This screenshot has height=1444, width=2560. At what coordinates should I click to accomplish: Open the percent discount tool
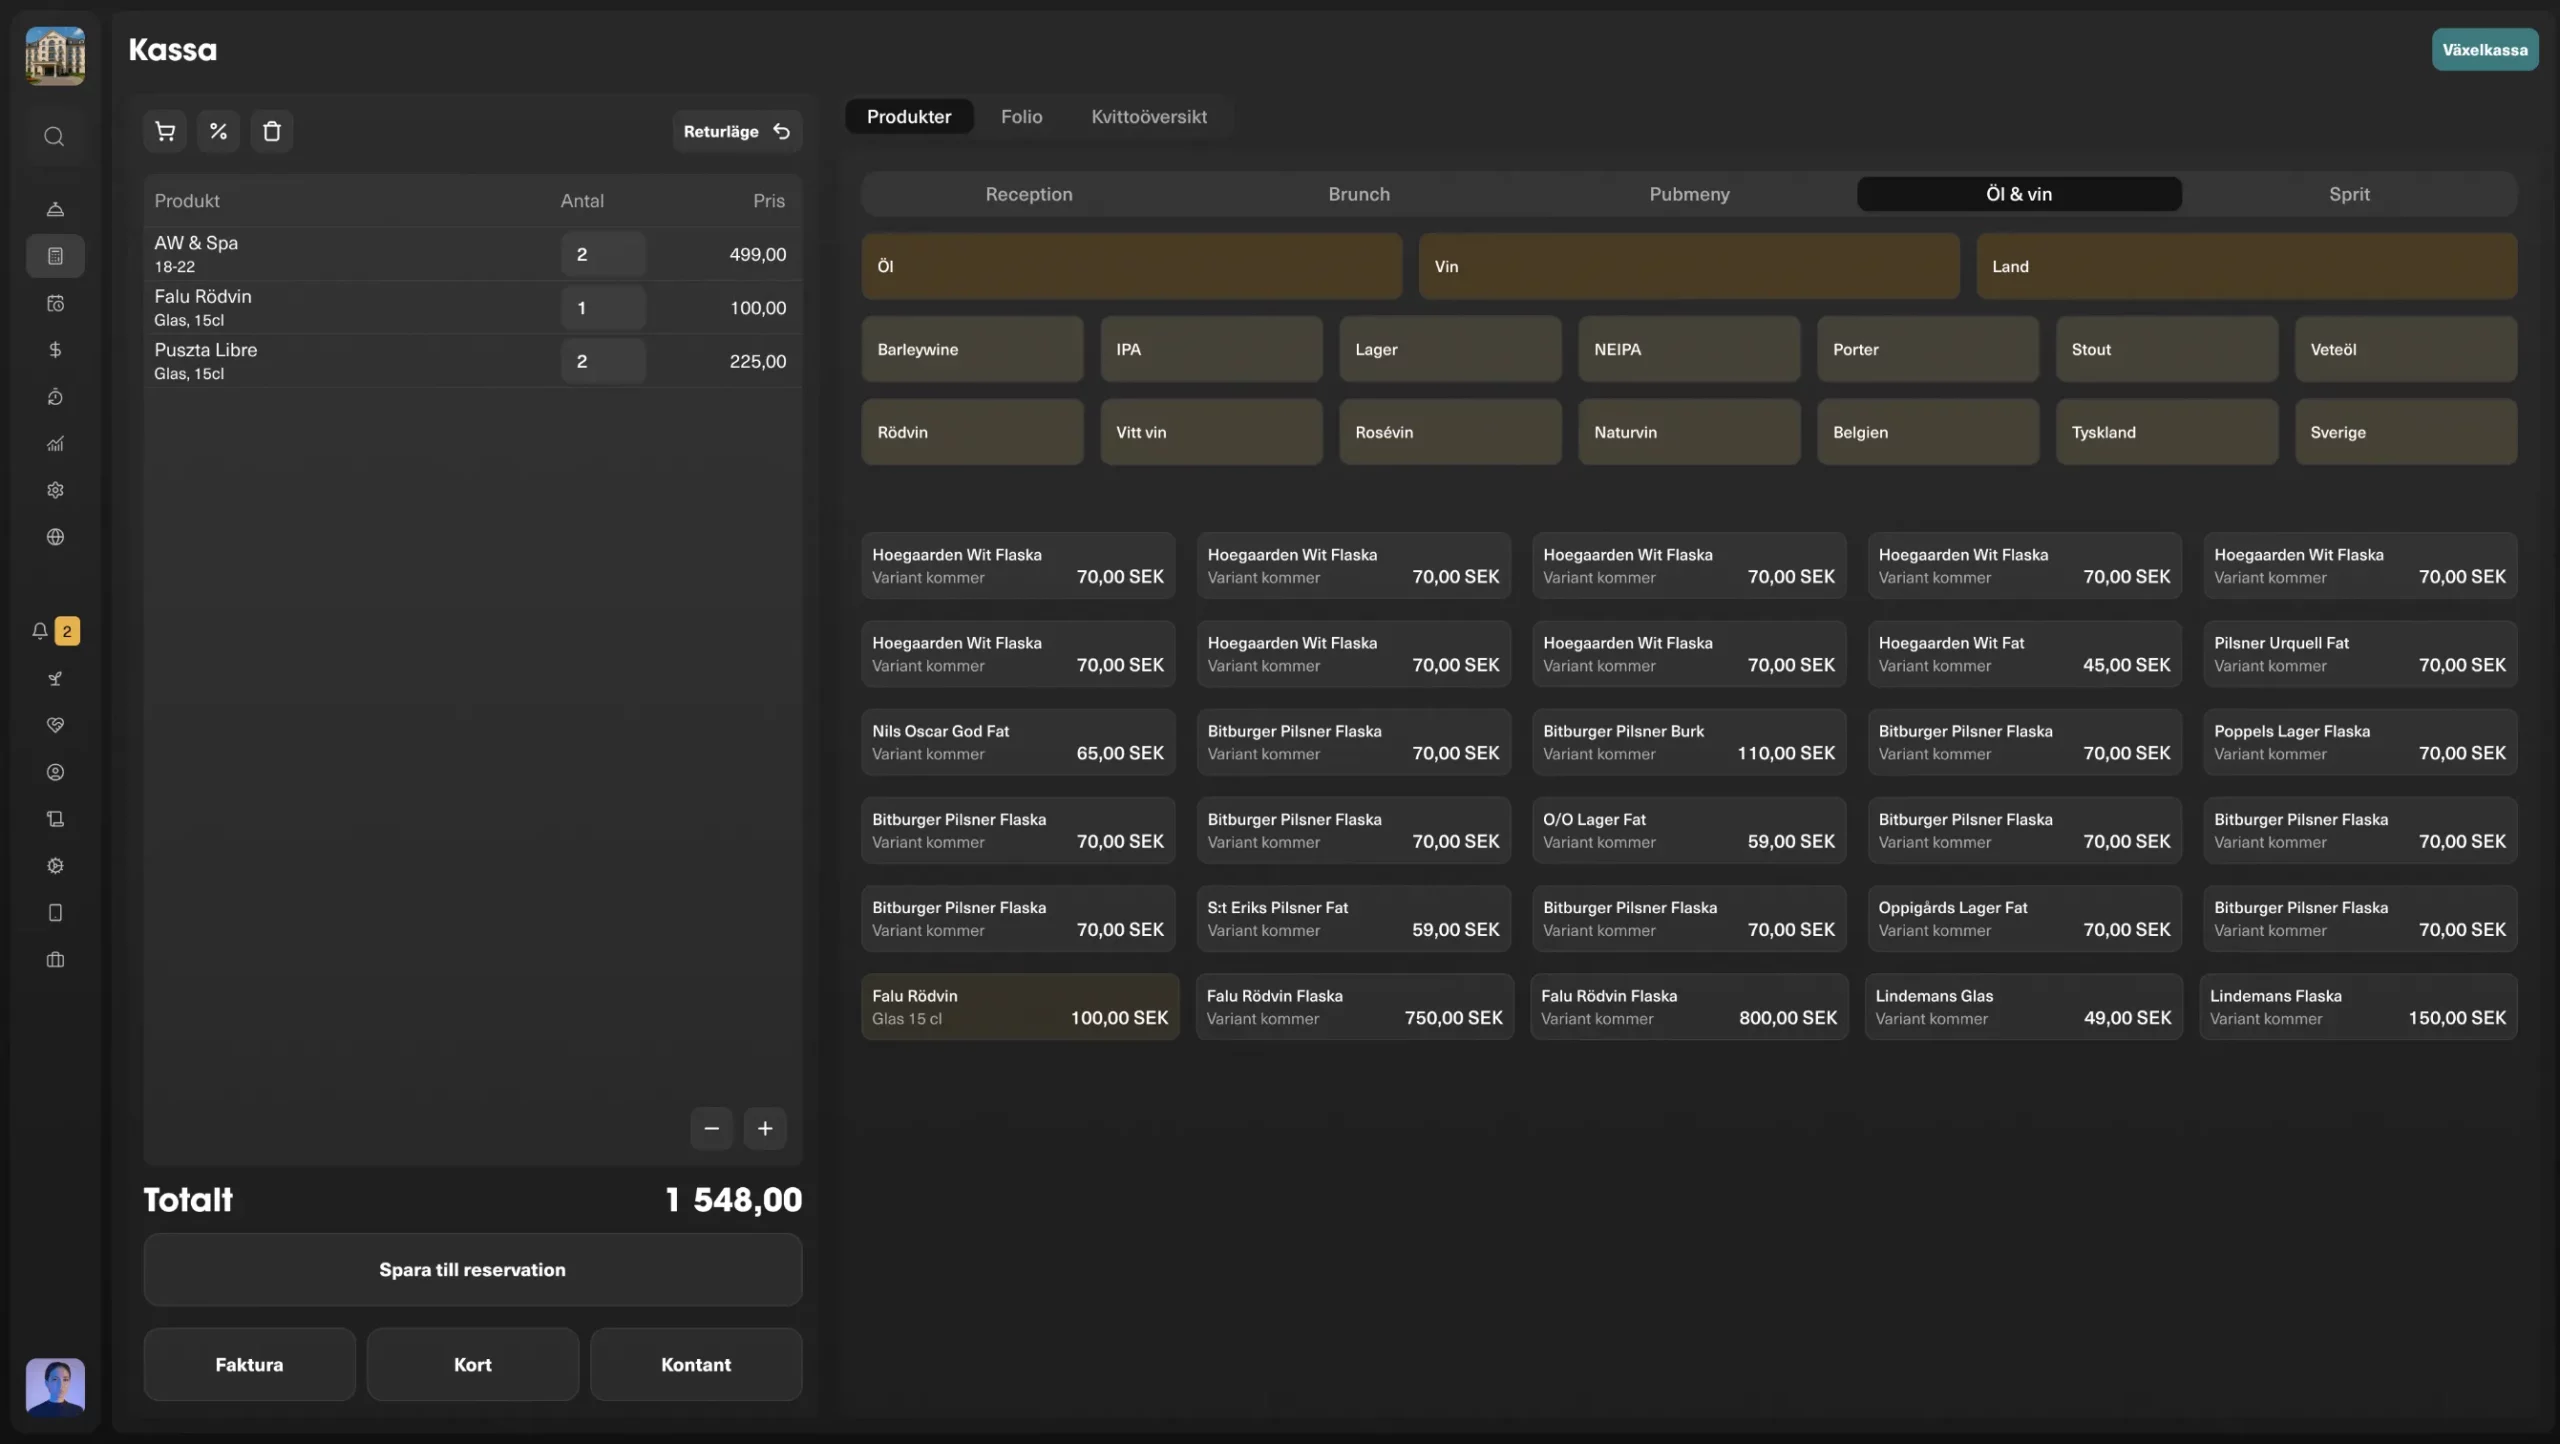pyautogui.click(x=218, y=131)
